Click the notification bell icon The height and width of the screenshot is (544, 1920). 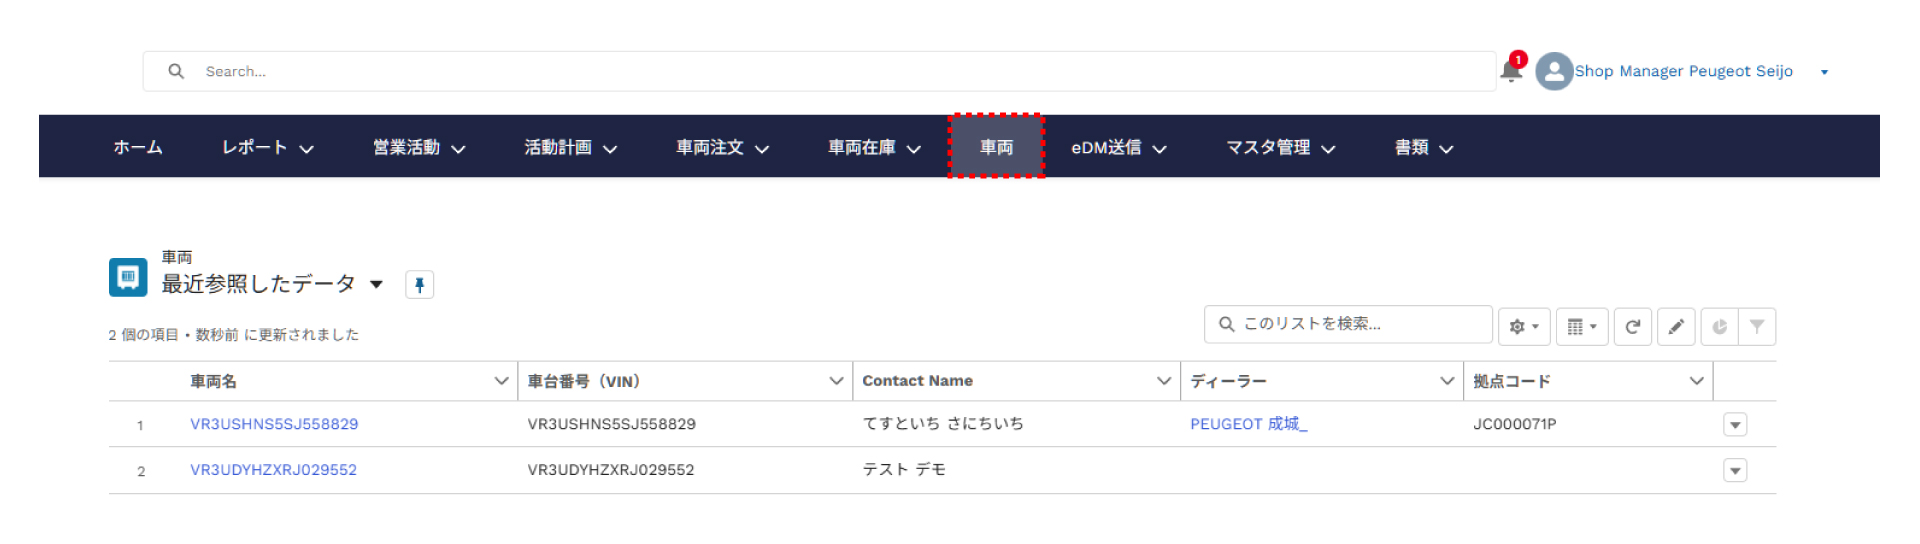1511,71
